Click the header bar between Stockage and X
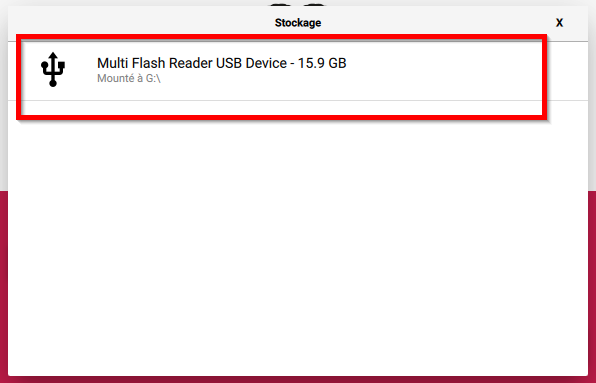 pyautogui.click(x=437, y=23)
